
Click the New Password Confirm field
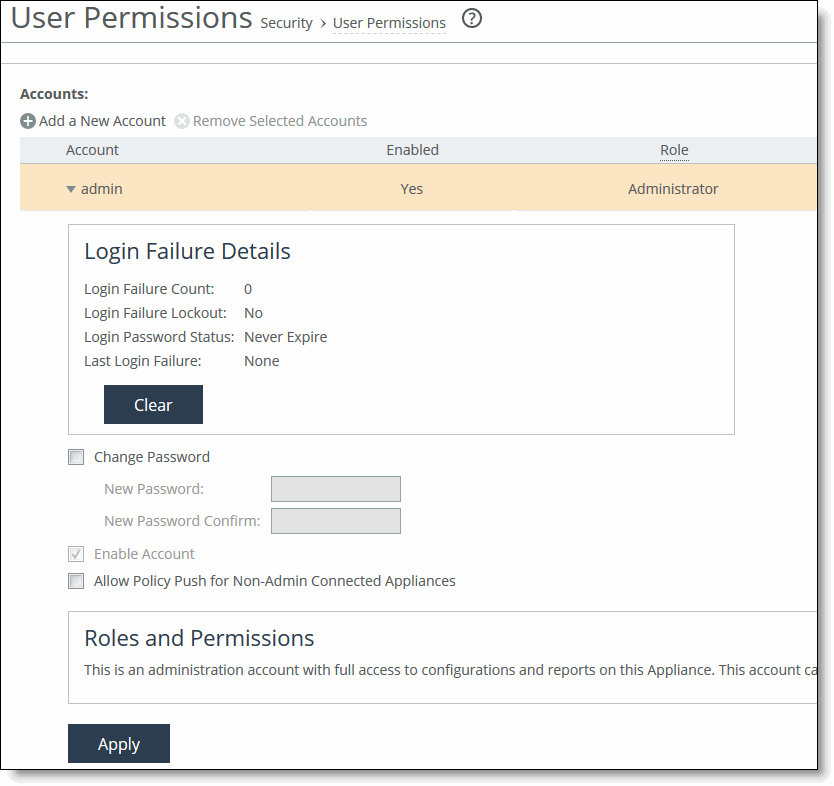pos(335,521)
